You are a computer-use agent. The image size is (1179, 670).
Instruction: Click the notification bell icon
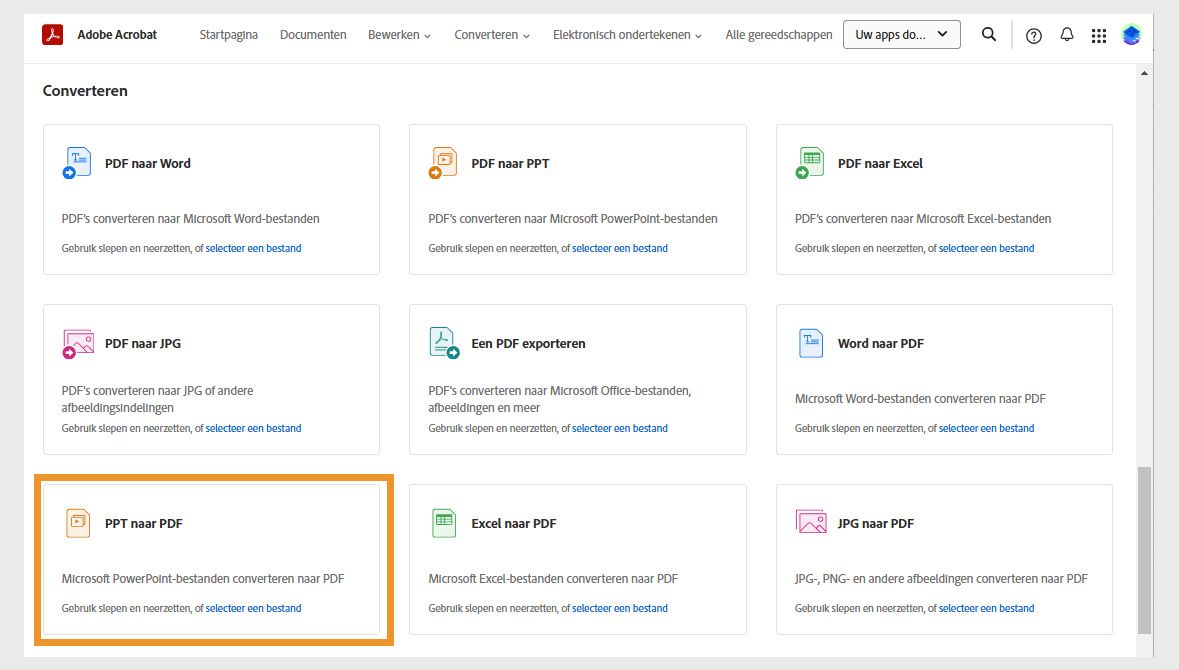point(1066,34)
